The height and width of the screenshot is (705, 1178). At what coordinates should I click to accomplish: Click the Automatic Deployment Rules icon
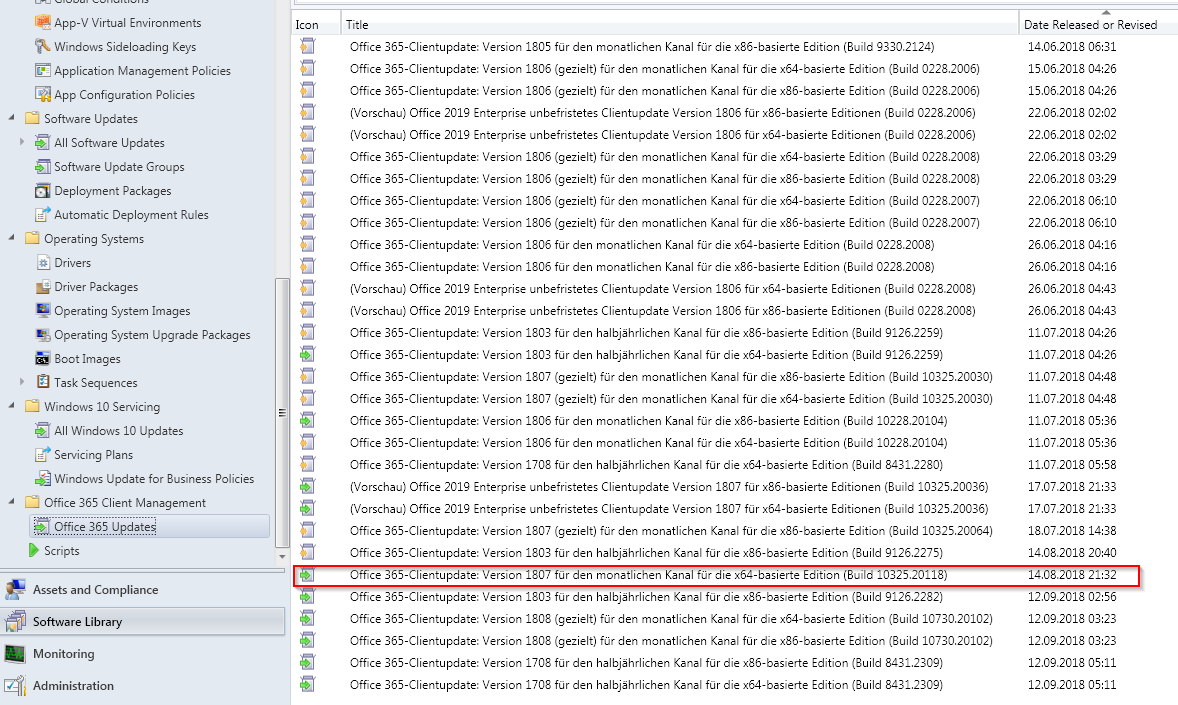click(x=43, y=215)
